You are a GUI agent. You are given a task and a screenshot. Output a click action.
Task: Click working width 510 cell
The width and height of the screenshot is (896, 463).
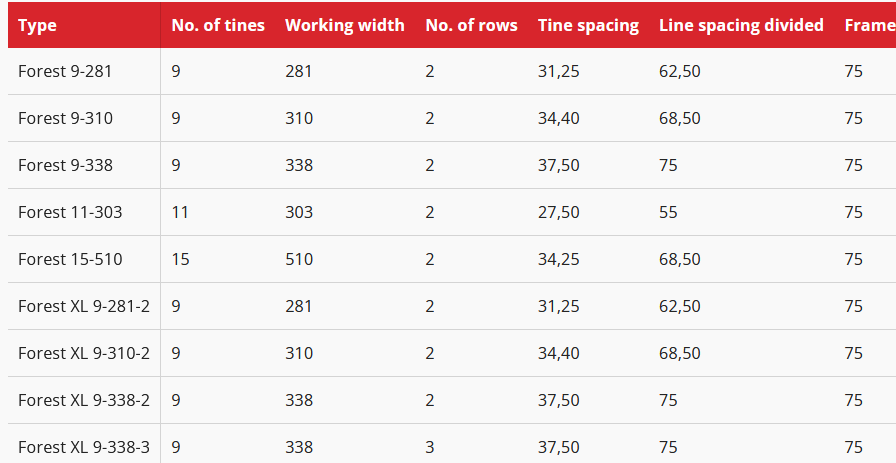[x=299, y=259]
